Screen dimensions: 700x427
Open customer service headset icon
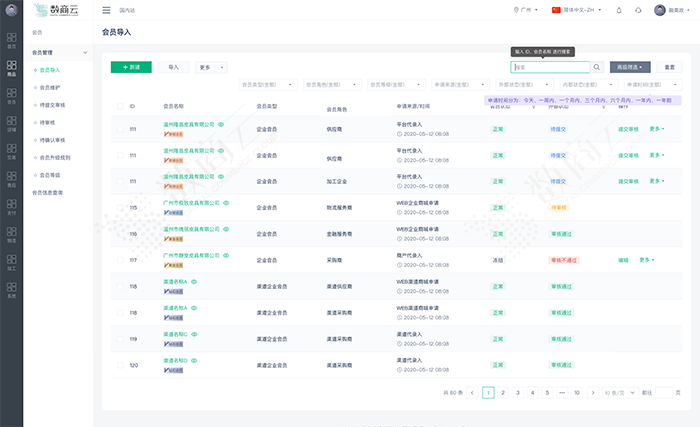pos(639,10)
